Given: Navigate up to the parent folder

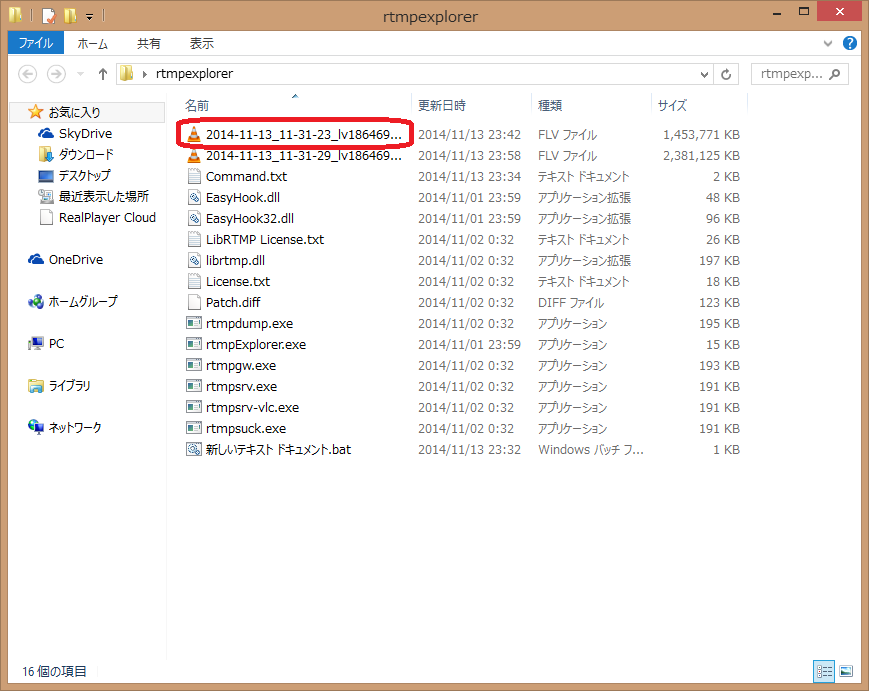Looking at the screenshot, I should 103,73.
